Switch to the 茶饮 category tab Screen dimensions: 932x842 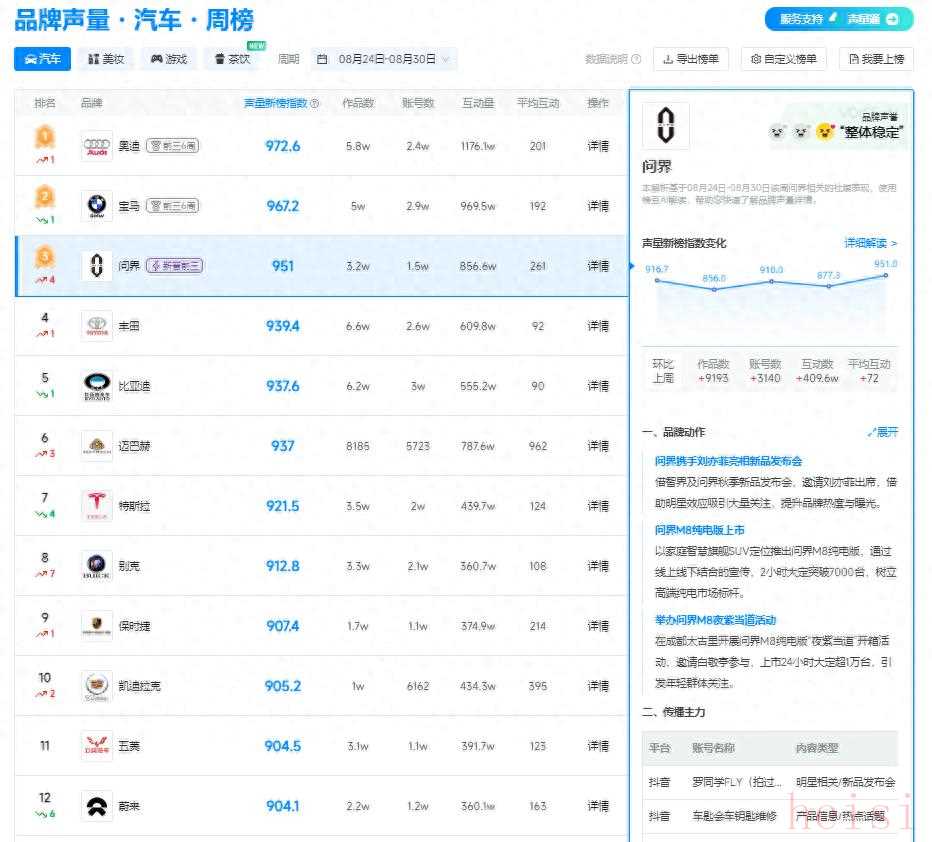pos(232,59)
